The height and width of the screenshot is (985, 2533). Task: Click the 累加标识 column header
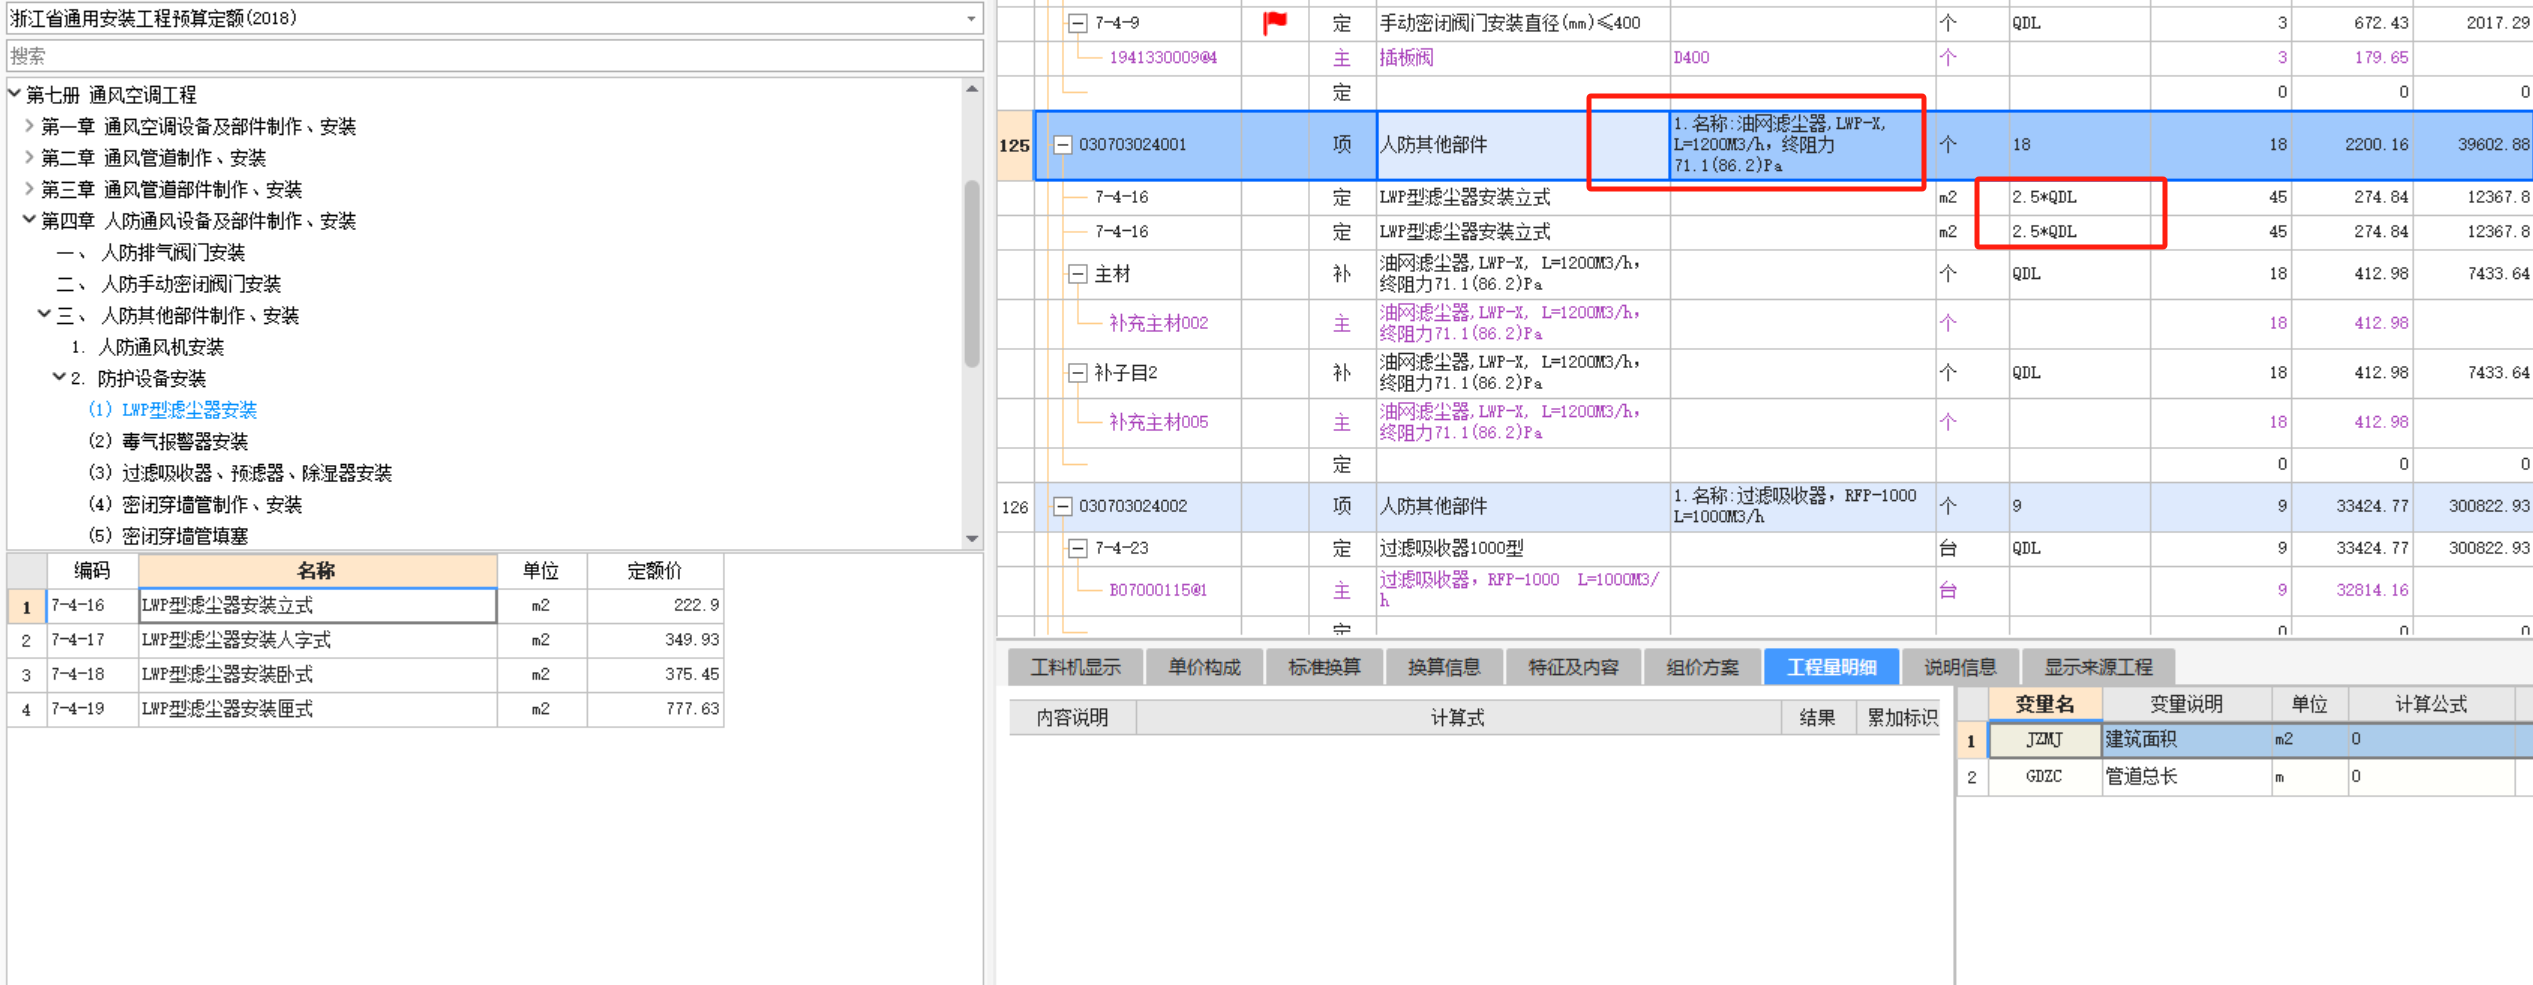[1901, 718]
